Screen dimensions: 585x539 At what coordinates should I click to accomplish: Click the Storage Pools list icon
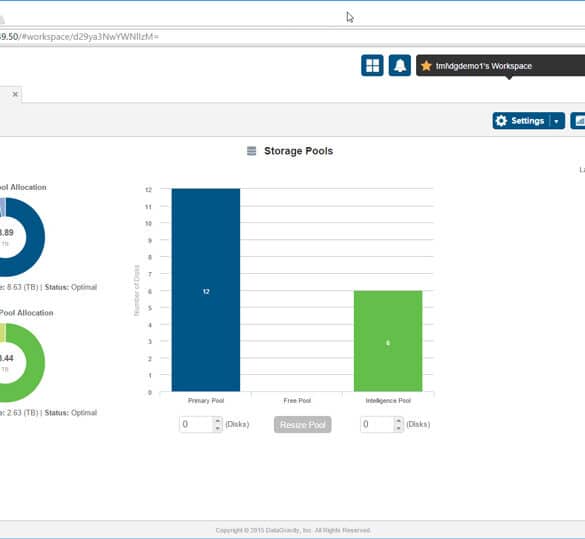tap(251, 151)
